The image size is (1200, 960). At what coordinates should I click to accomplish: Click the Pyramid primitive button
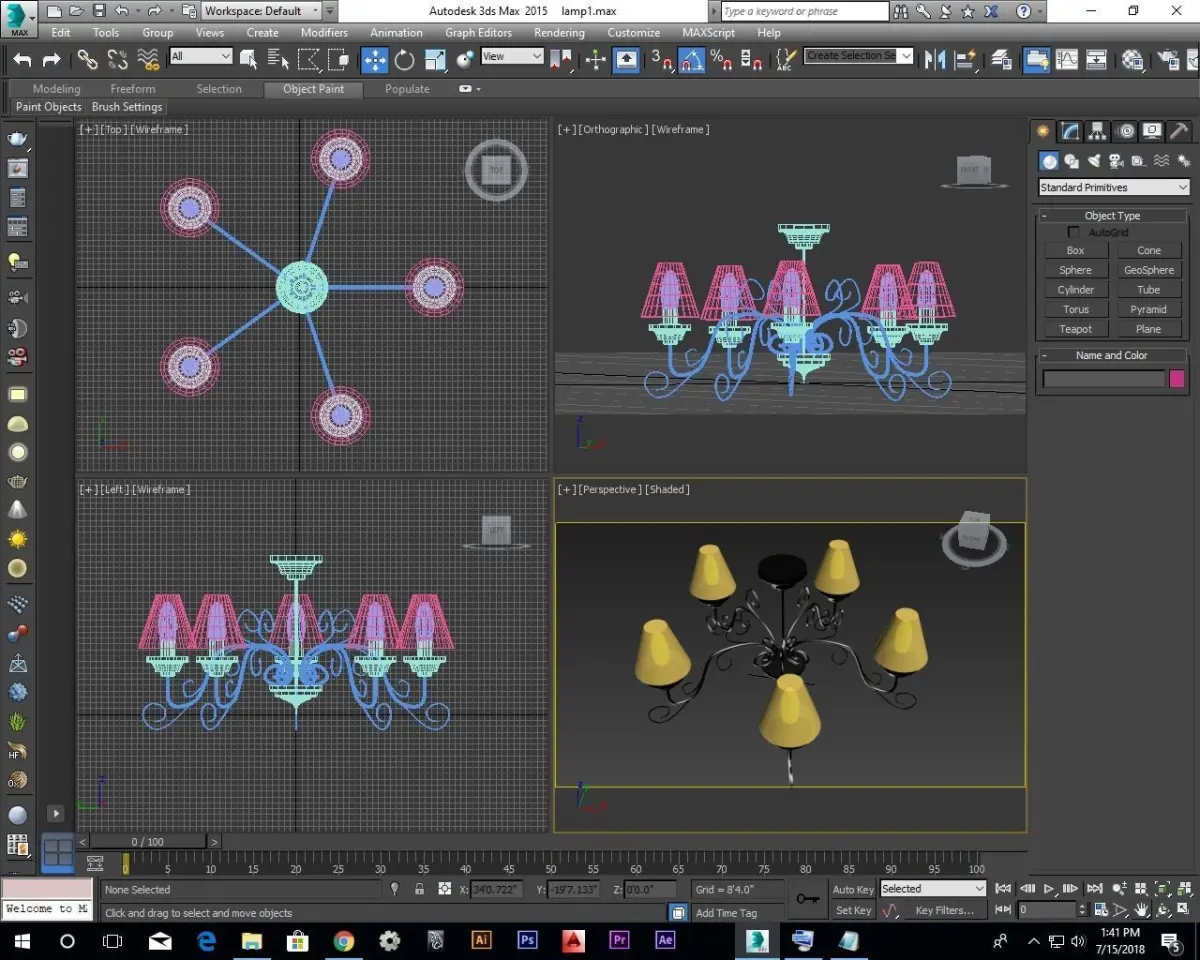point(1148,310)
